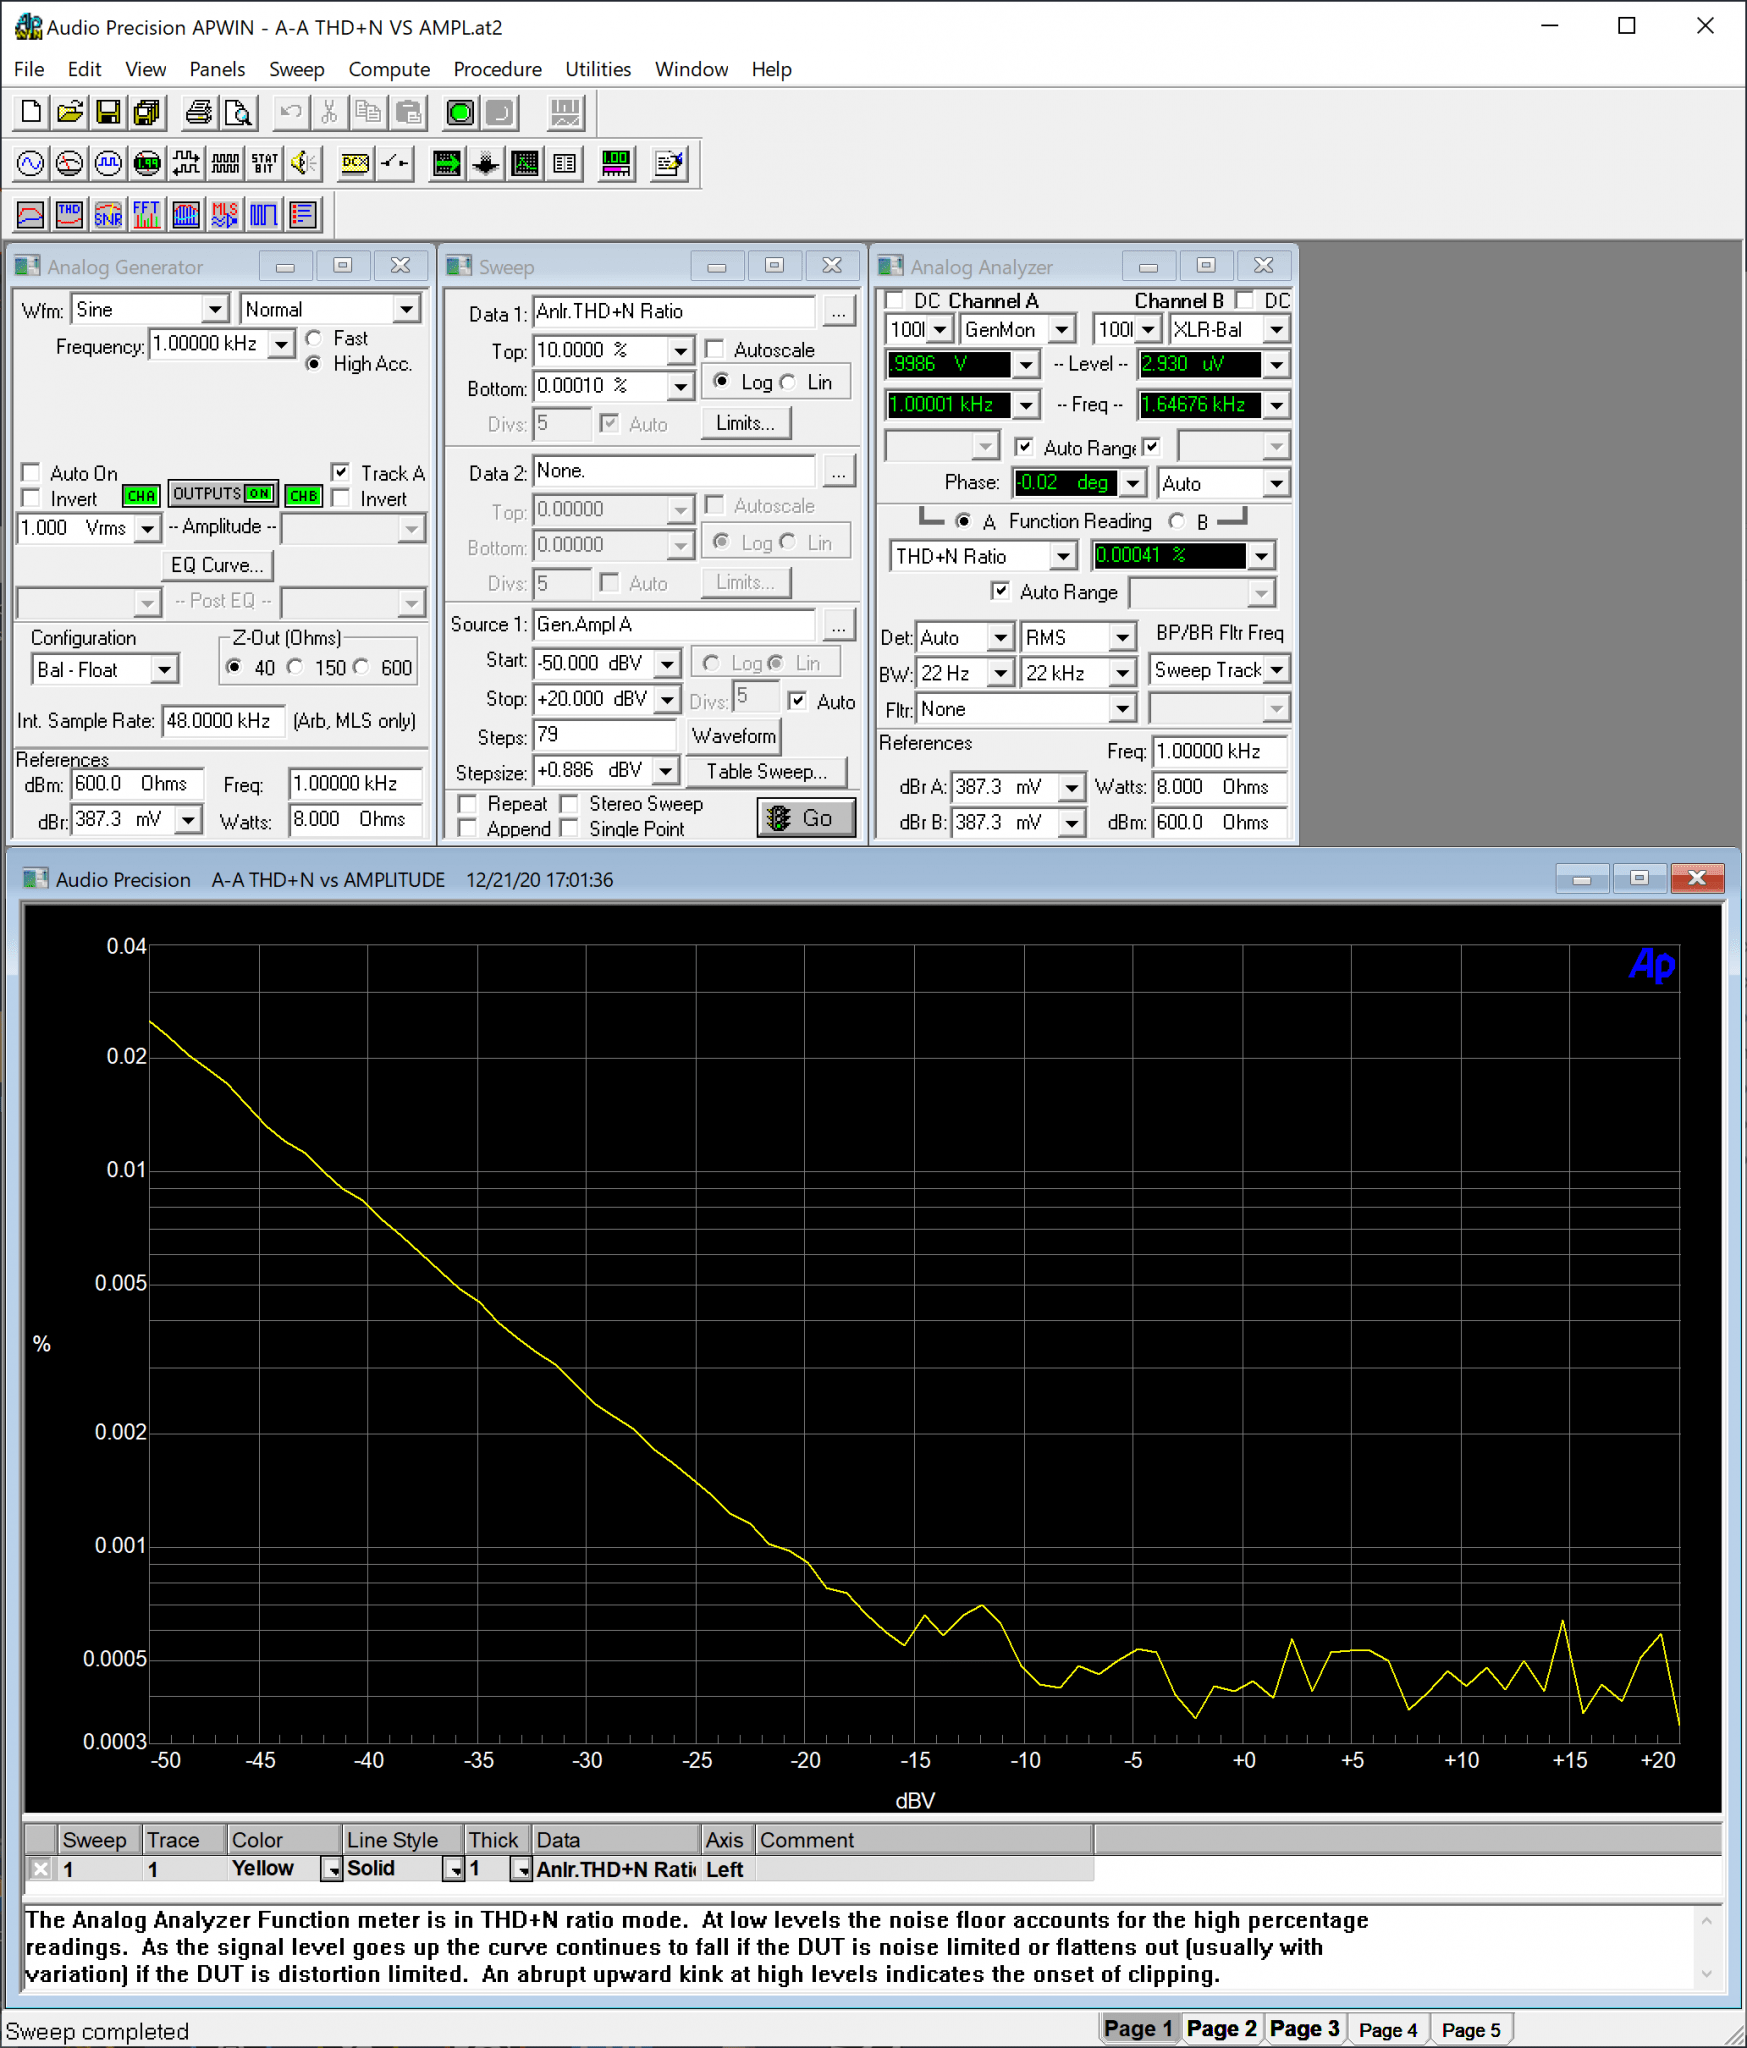Click the frequency response quick-launch icon
This screenshot has width=1747, height=2048.
[x=31, y=214]
